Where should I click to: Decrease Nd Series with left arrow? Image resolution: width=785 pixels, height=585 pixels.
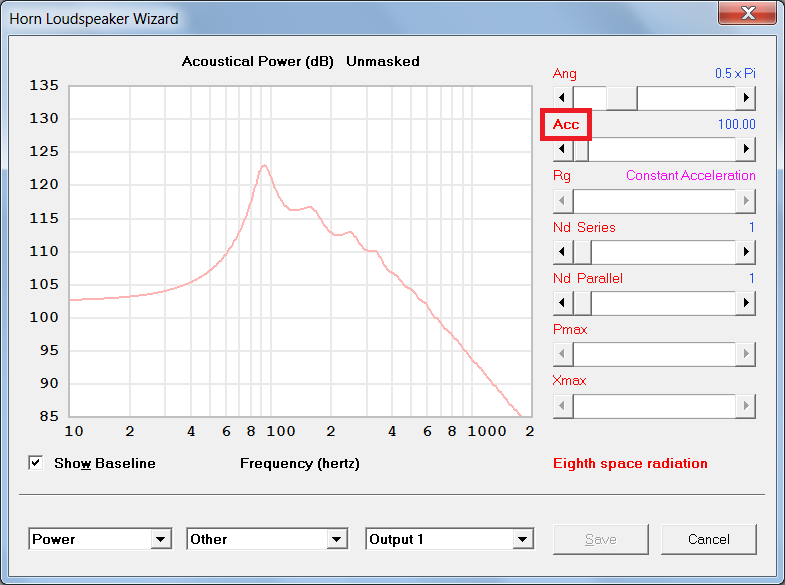pyautogui.click(x=563, y=252)
